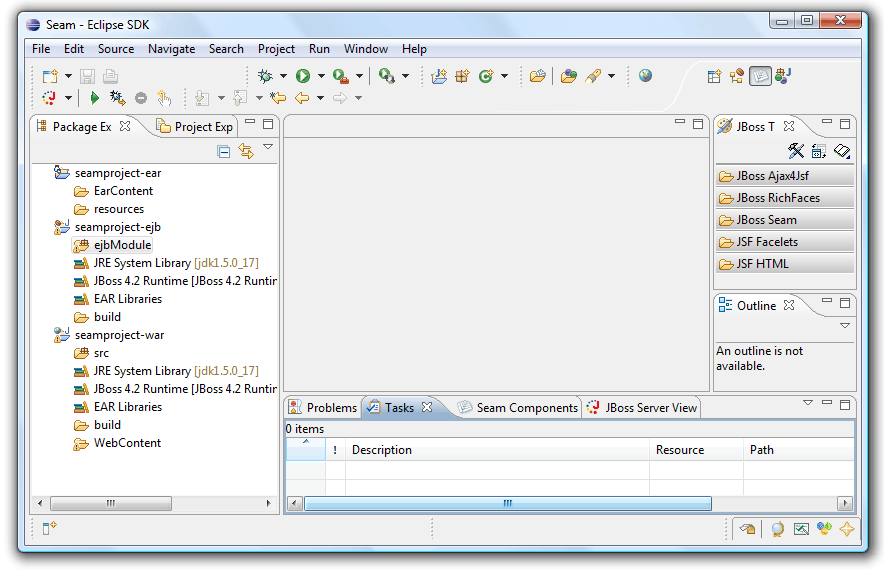Open the Navigate menu

click(x=171, y=49)
